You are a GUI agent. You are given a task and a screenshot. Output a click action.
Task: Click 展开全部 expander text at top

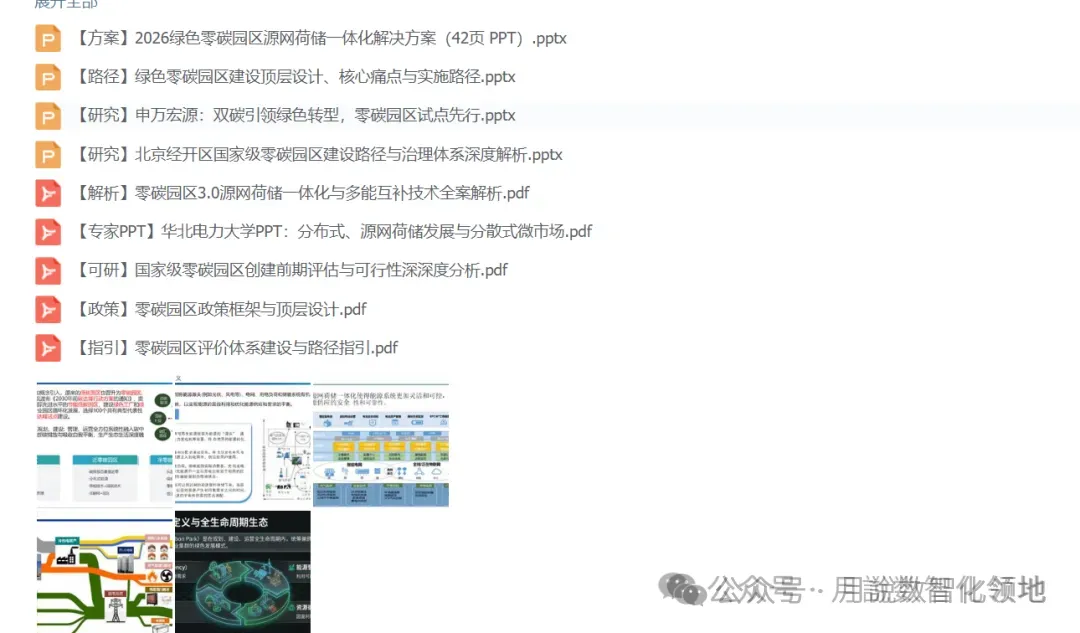[x=66, y=3]
